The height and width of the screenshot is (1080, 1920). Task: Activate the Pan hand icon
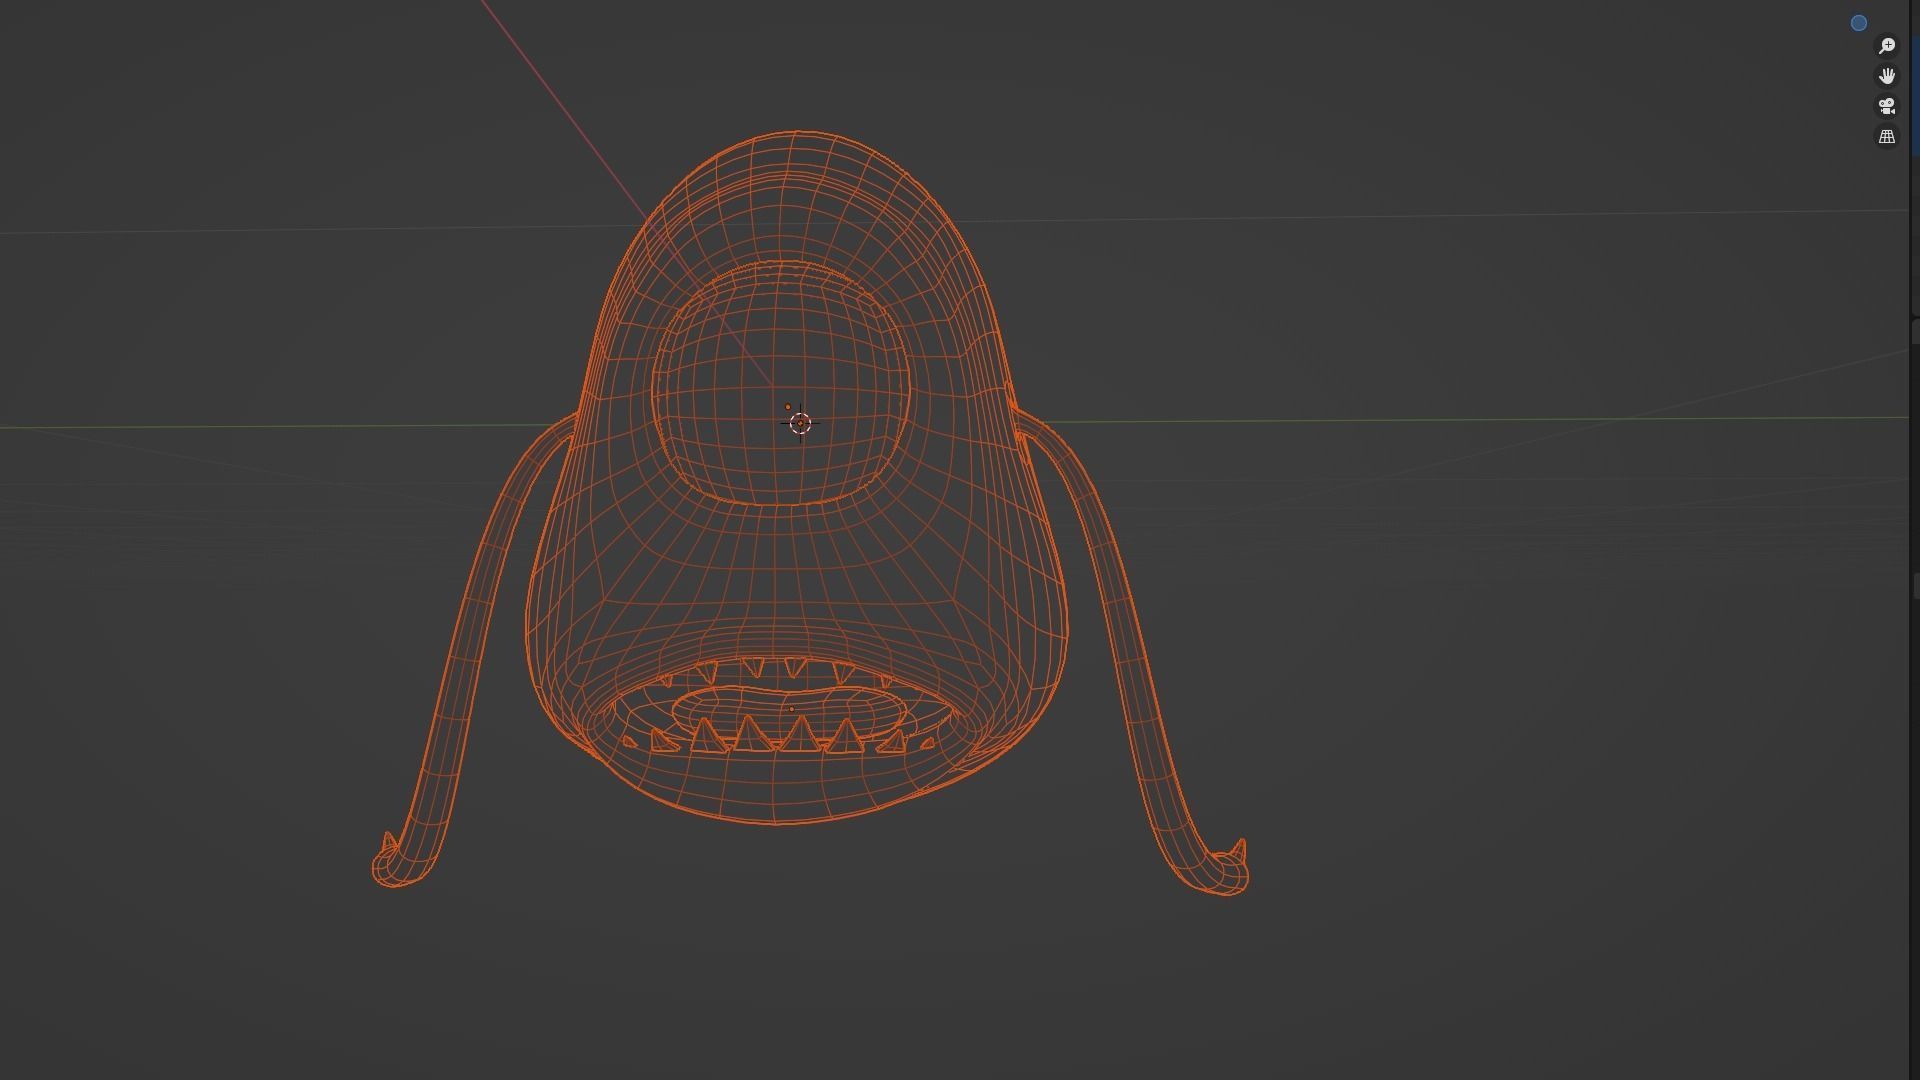tap(1887, 75)
